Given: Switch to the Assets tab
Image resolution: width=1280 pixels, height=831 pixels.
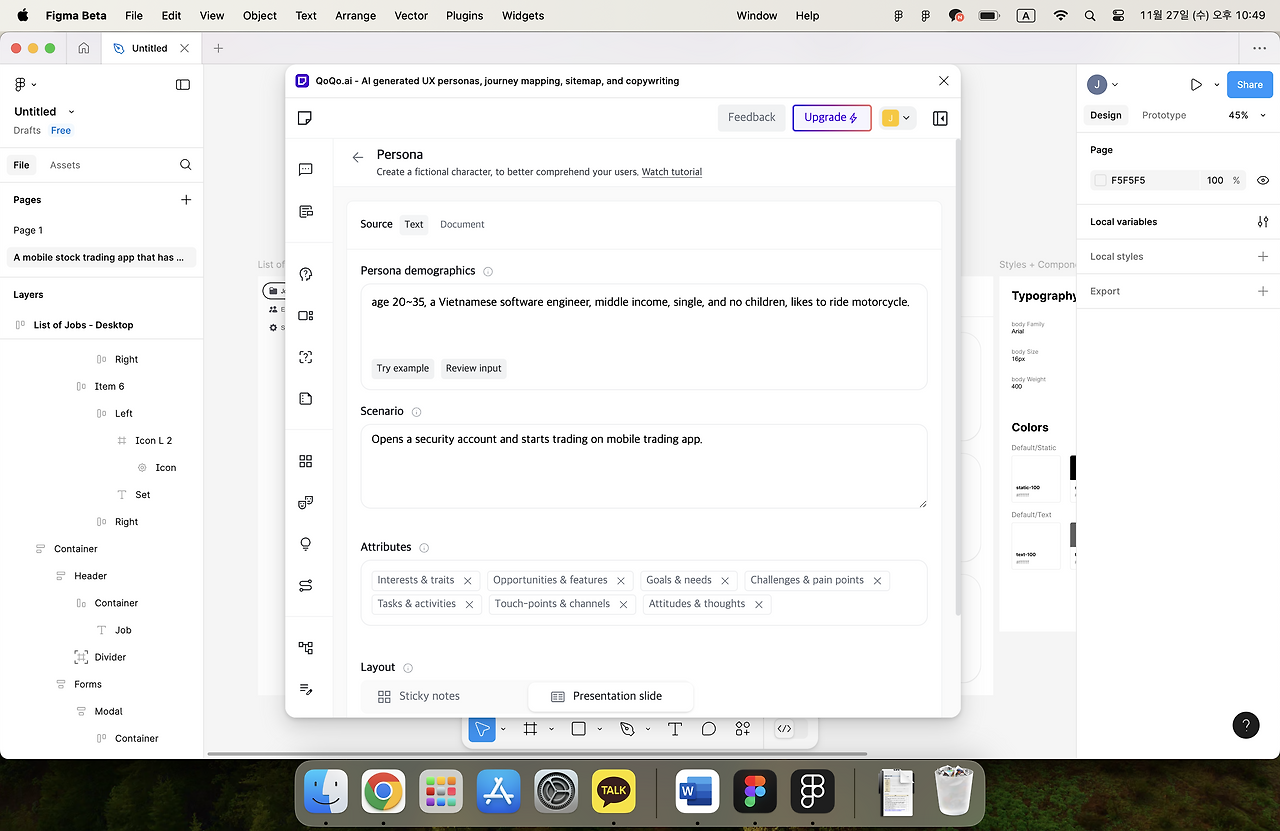Looking at the screenshot, I should coord(65,165).
